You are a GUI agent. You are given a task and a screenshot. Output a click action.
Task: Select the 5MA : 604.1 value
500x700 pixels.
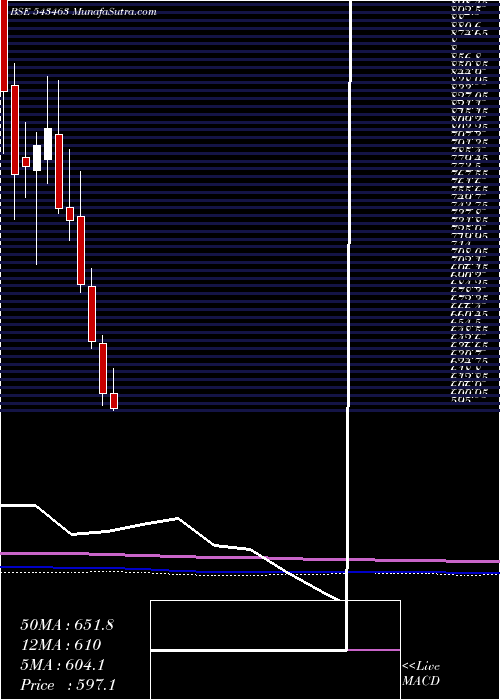click(x=62, y=665)
